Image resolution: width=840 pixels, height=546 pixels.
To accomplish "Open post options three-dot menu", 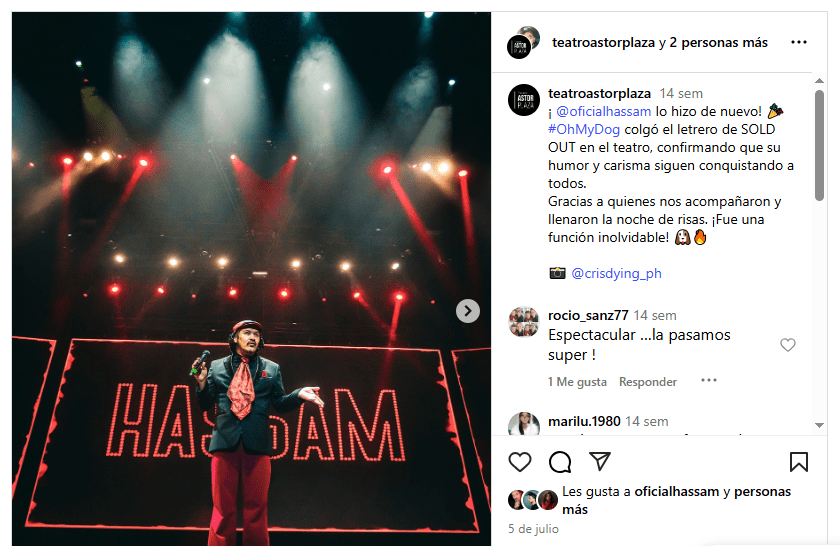I will 799,42.
